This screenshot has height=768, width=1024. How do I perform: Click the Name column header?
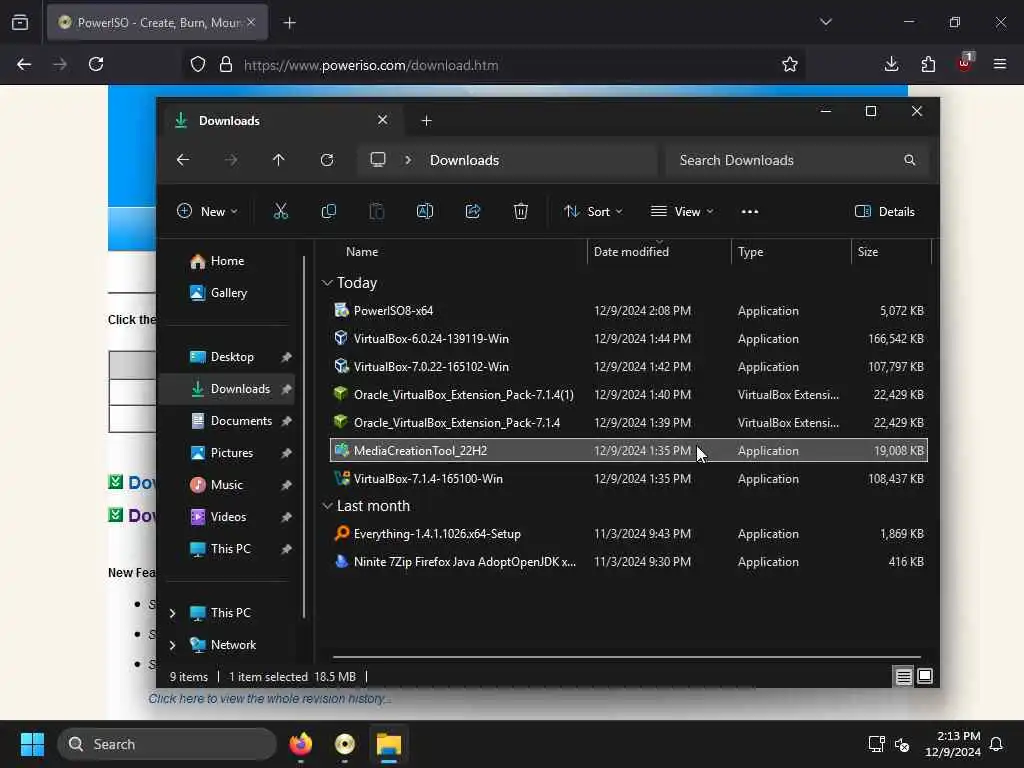[x=362, y=252]
